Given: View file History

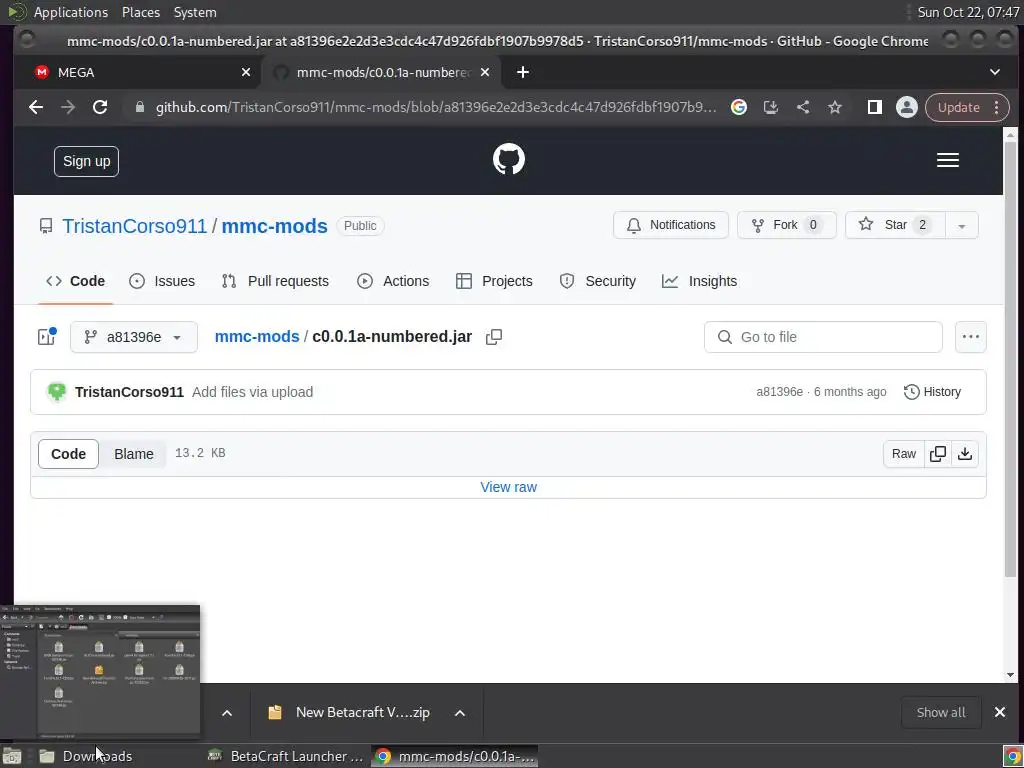Looking at the screenshot, I should pos(932,392).
